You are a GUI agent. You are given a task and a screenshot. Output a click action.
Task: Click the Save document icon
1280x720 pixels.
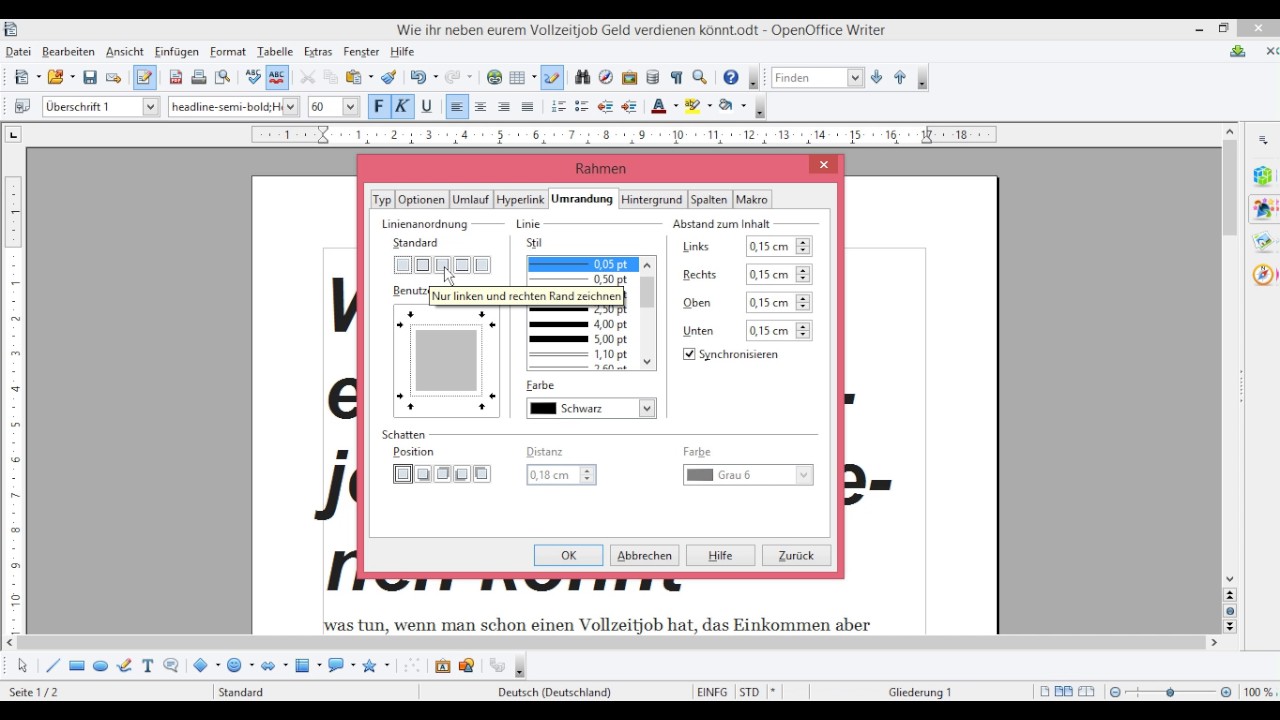pyautogui.click(x=90, y=77)
